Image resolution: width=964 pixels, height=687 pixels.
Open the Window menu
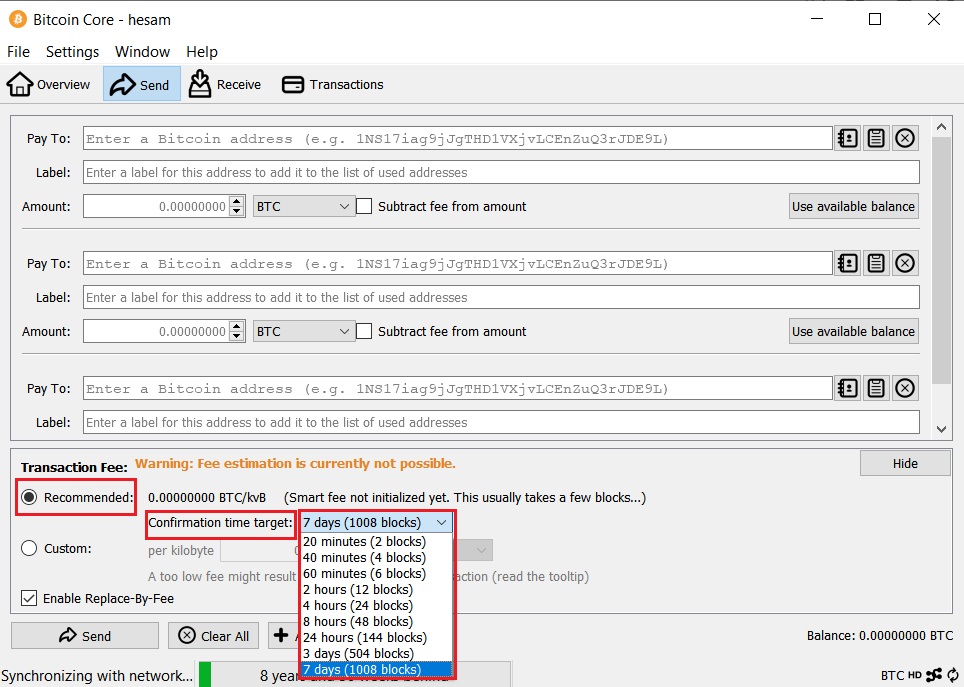pyautogui.click(x=142, y=52)
